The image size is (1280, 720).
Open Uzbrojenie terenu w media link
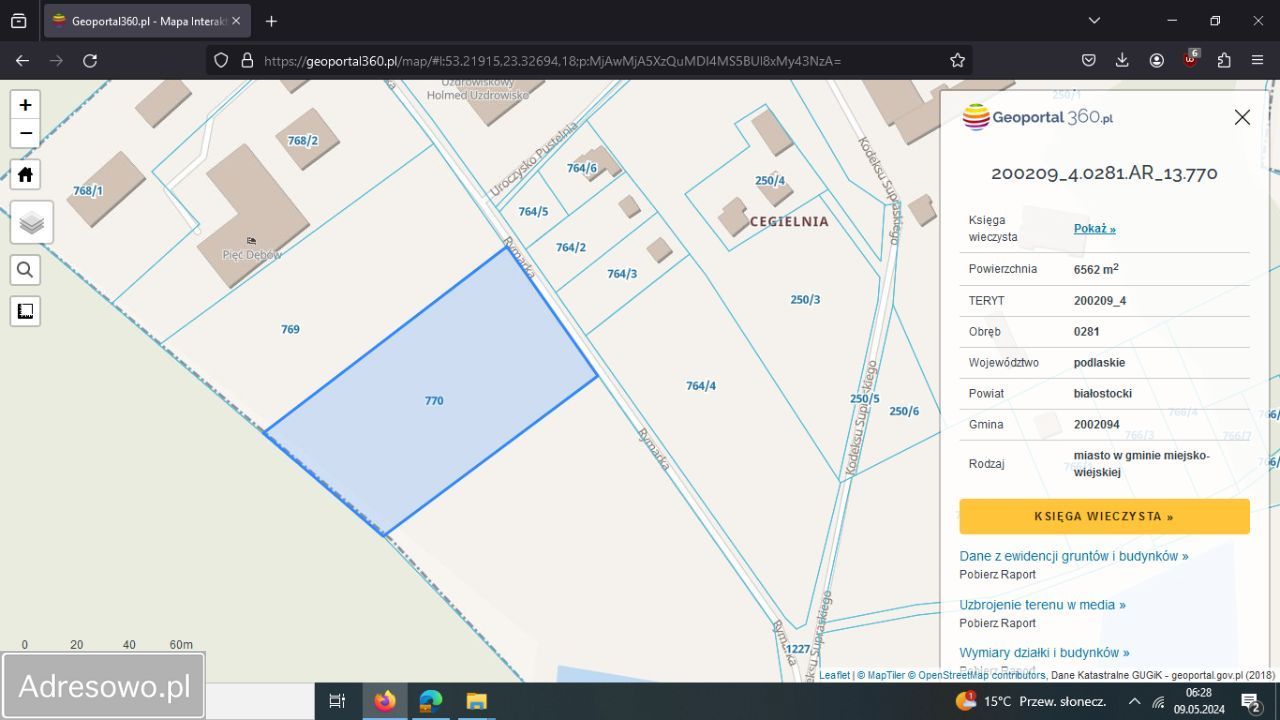click(1042, 604)
